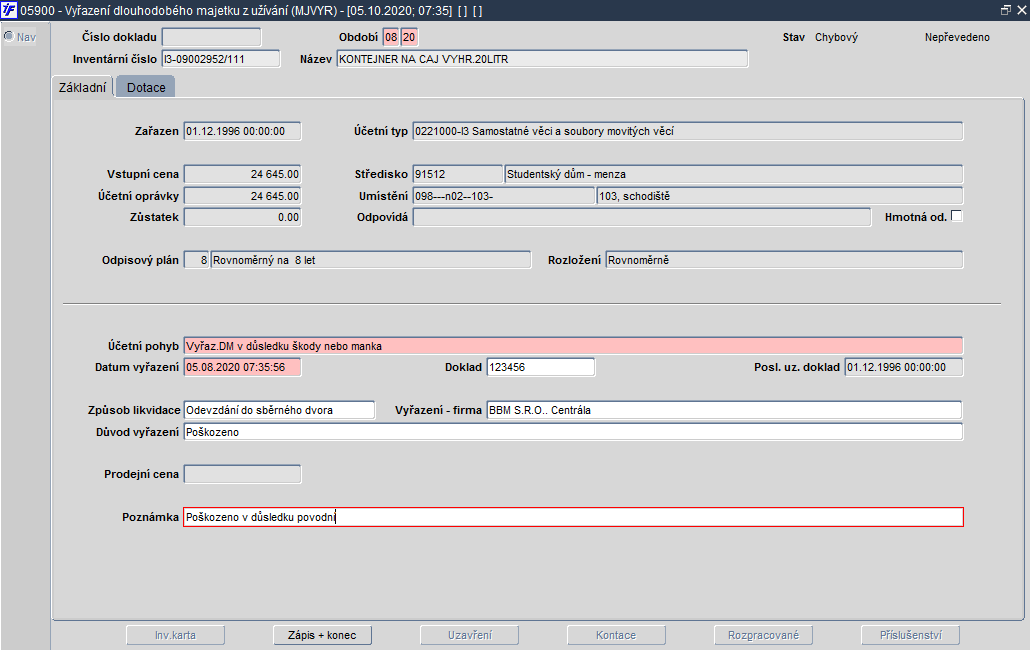Click the Poznámka note field
Image resolution: width=1030 pixels, height=650 pixels.
(573, 517)
